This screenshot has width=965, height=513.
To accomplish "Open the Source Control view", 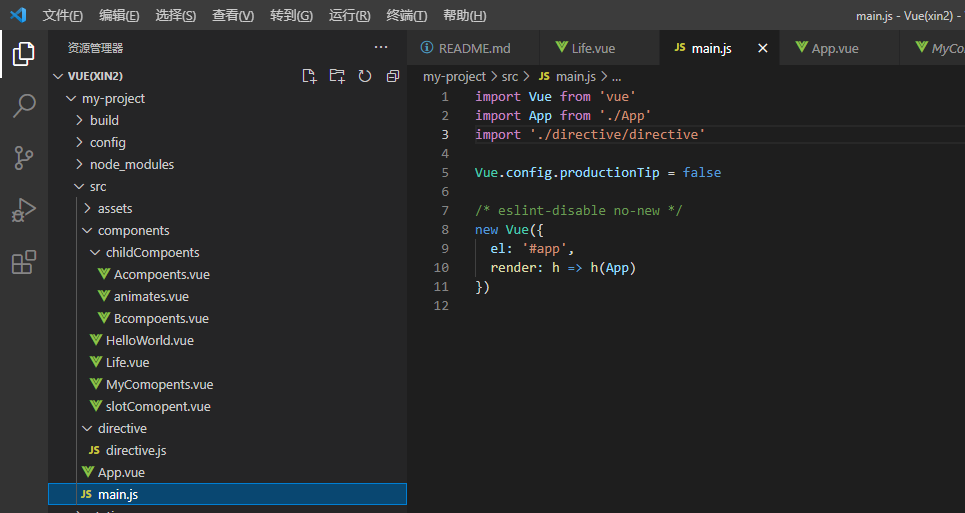I will pyautogui.click(x=23, y=158).
